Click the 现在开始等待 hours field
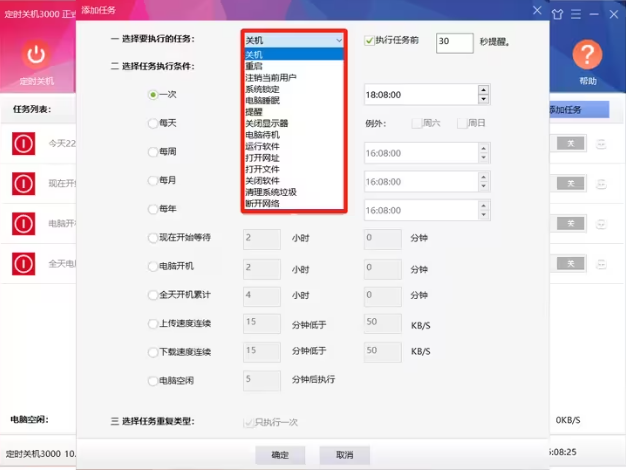The width and height of the screenshot is (626, 470). click(x=262, y=239)
